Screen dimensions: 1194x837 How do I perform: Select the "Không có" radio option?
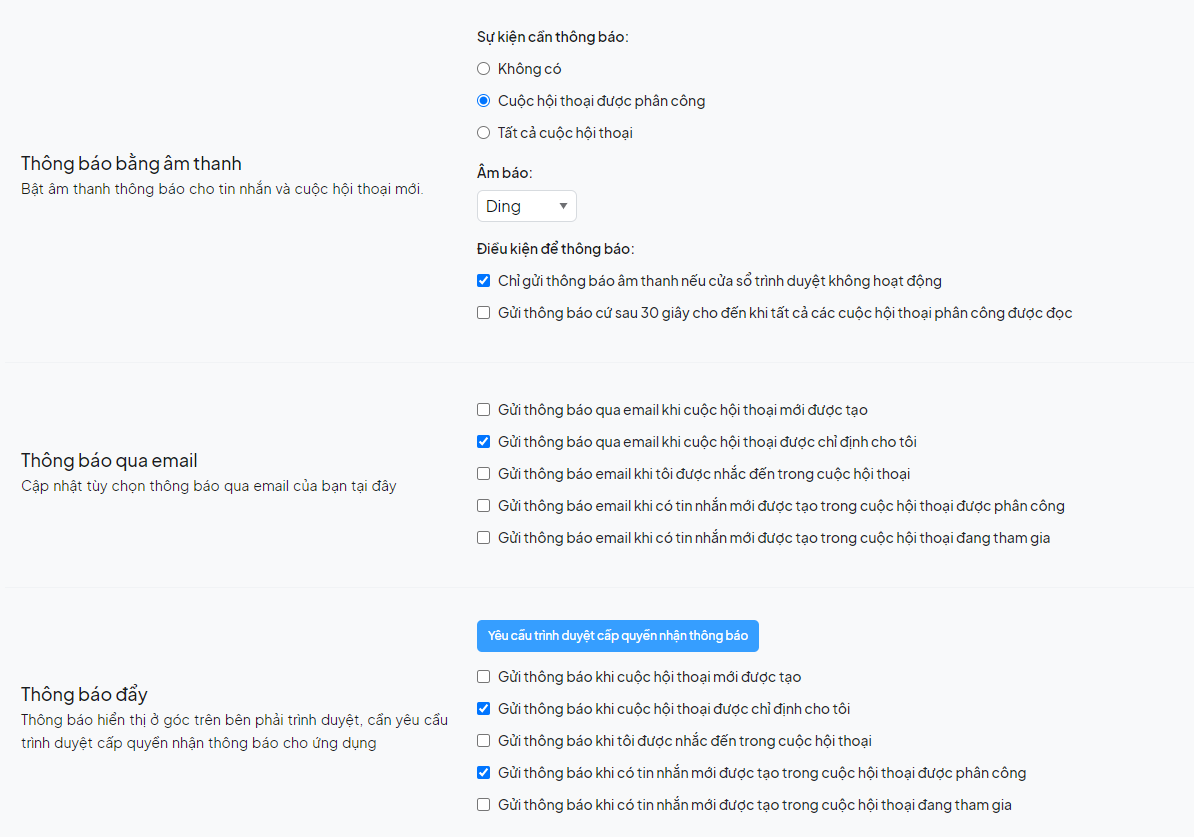click(484, 69)
